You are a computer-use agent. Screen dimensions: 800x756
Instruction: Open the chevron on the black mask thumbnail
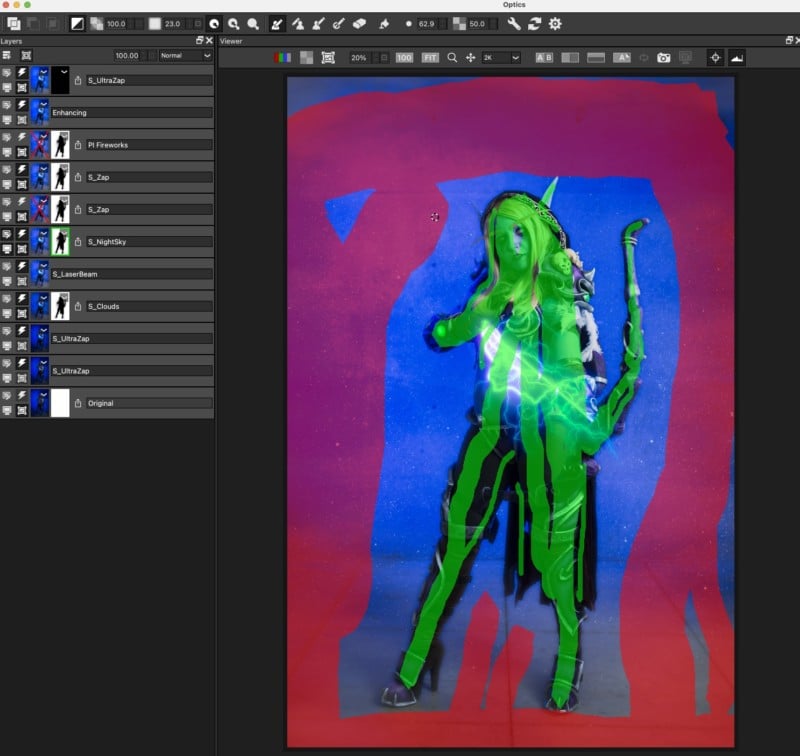64,72
